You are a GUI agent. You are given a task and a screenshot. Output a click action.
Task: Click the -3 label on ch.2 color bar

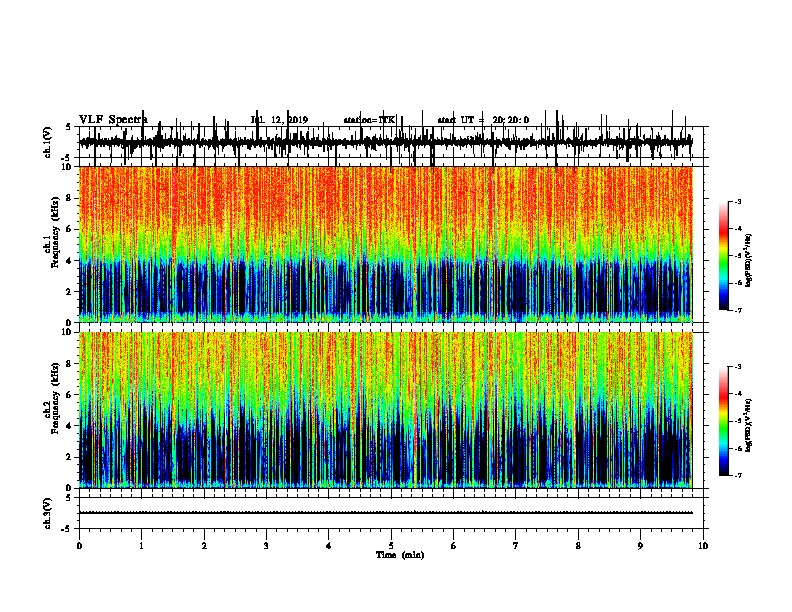[x=737, y=367]
